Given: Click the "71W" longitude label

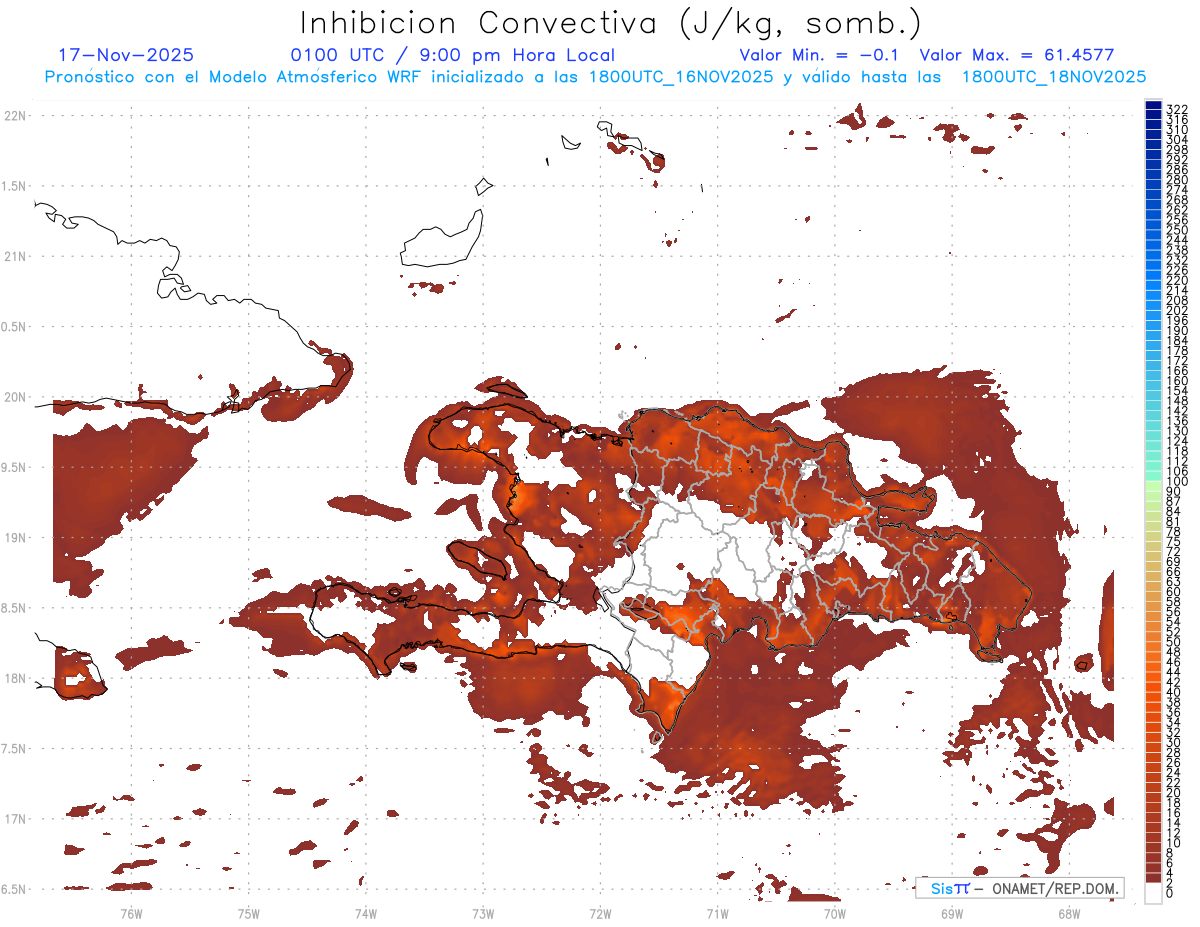Looking at the screenshot, I should click(717, 913).
